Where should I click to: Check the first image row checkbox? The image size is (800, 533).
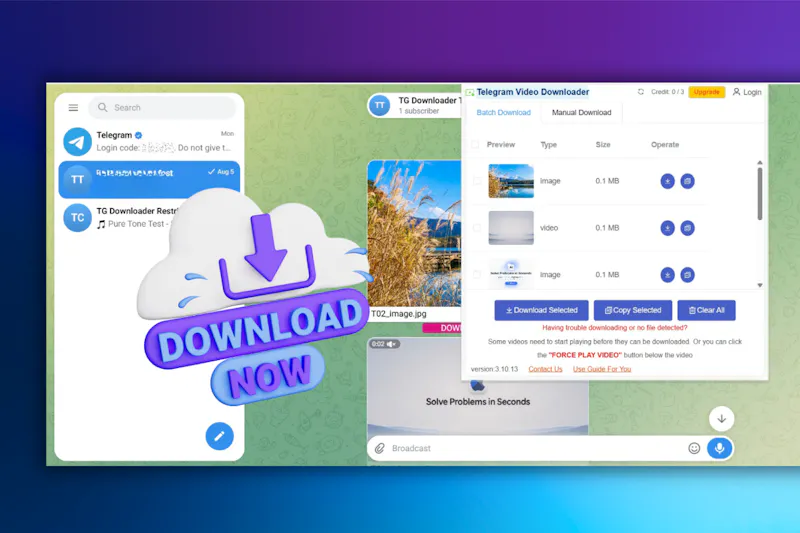point(477,181)
